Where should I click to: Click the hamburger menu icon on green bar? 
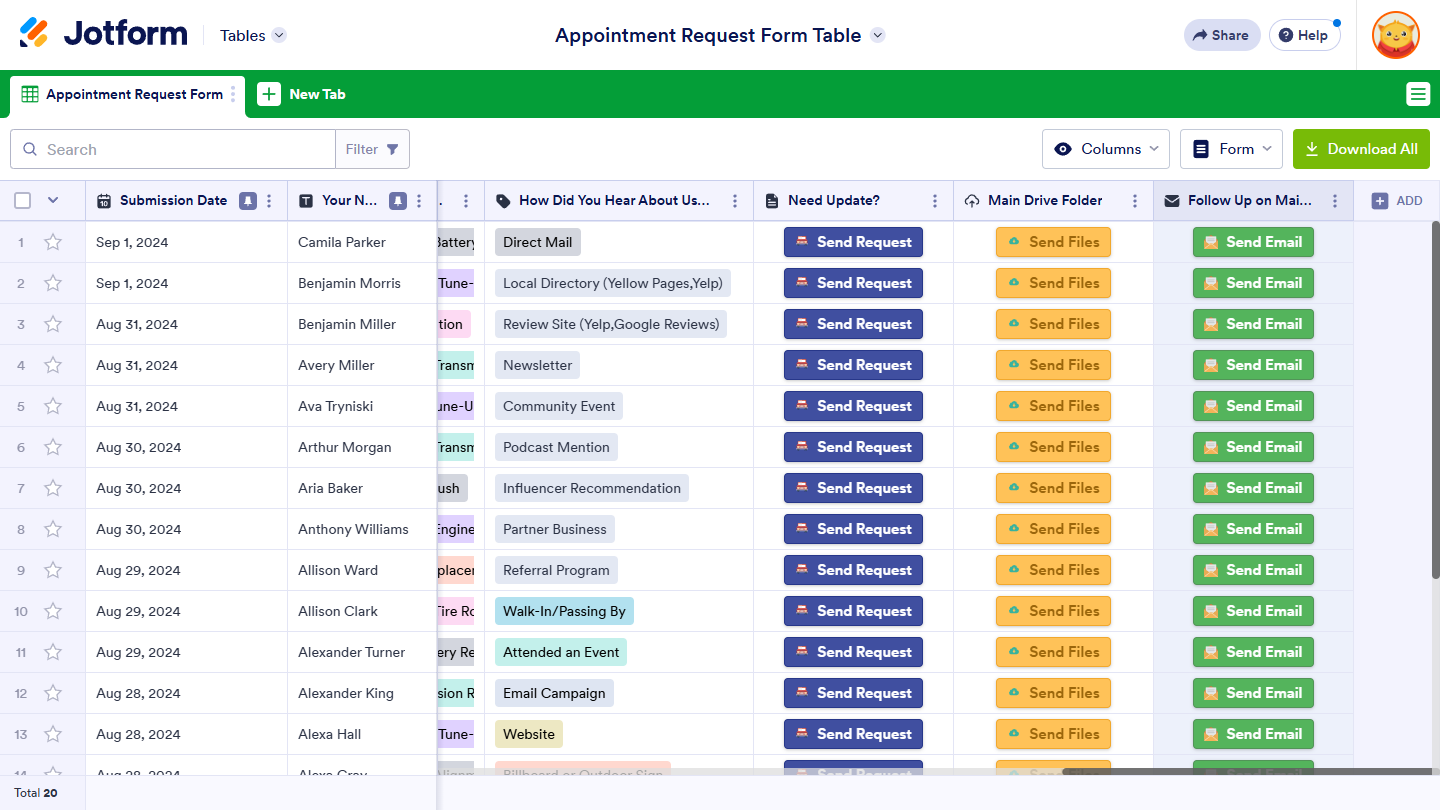[x=1417, y=94]
